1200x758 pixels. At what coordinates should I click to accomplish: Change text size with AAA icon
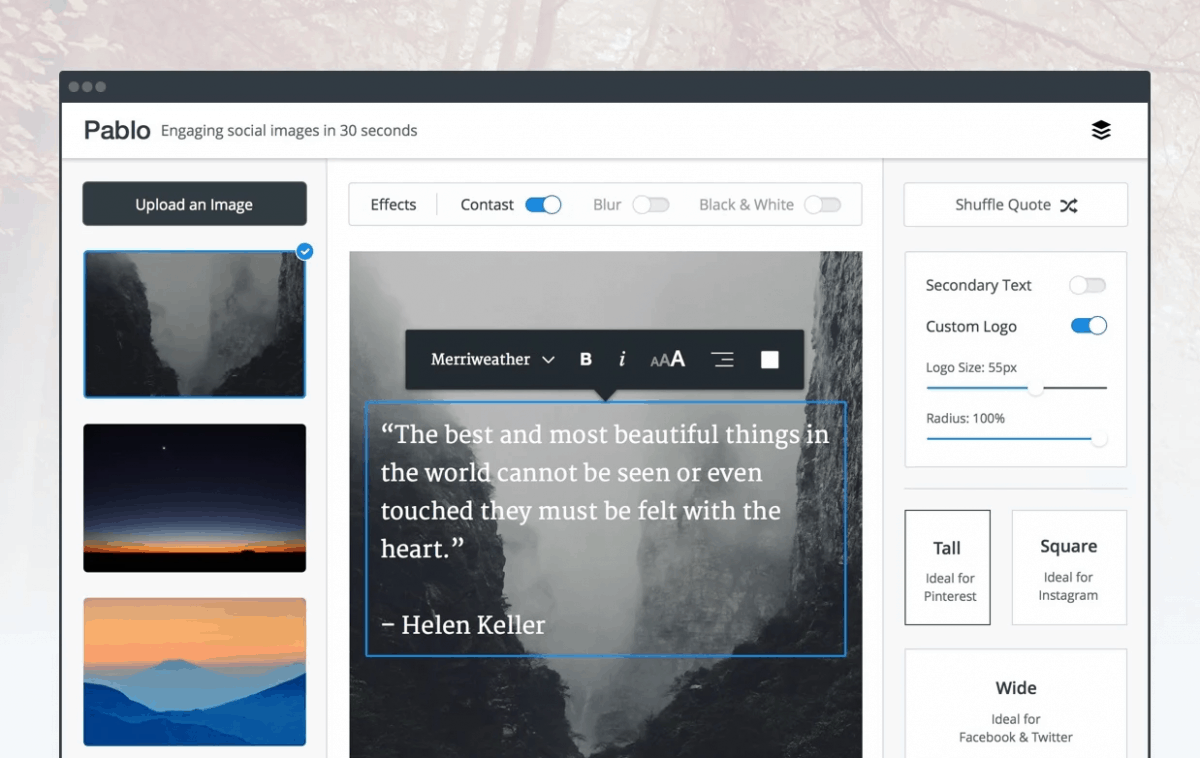tap(668, 359)
